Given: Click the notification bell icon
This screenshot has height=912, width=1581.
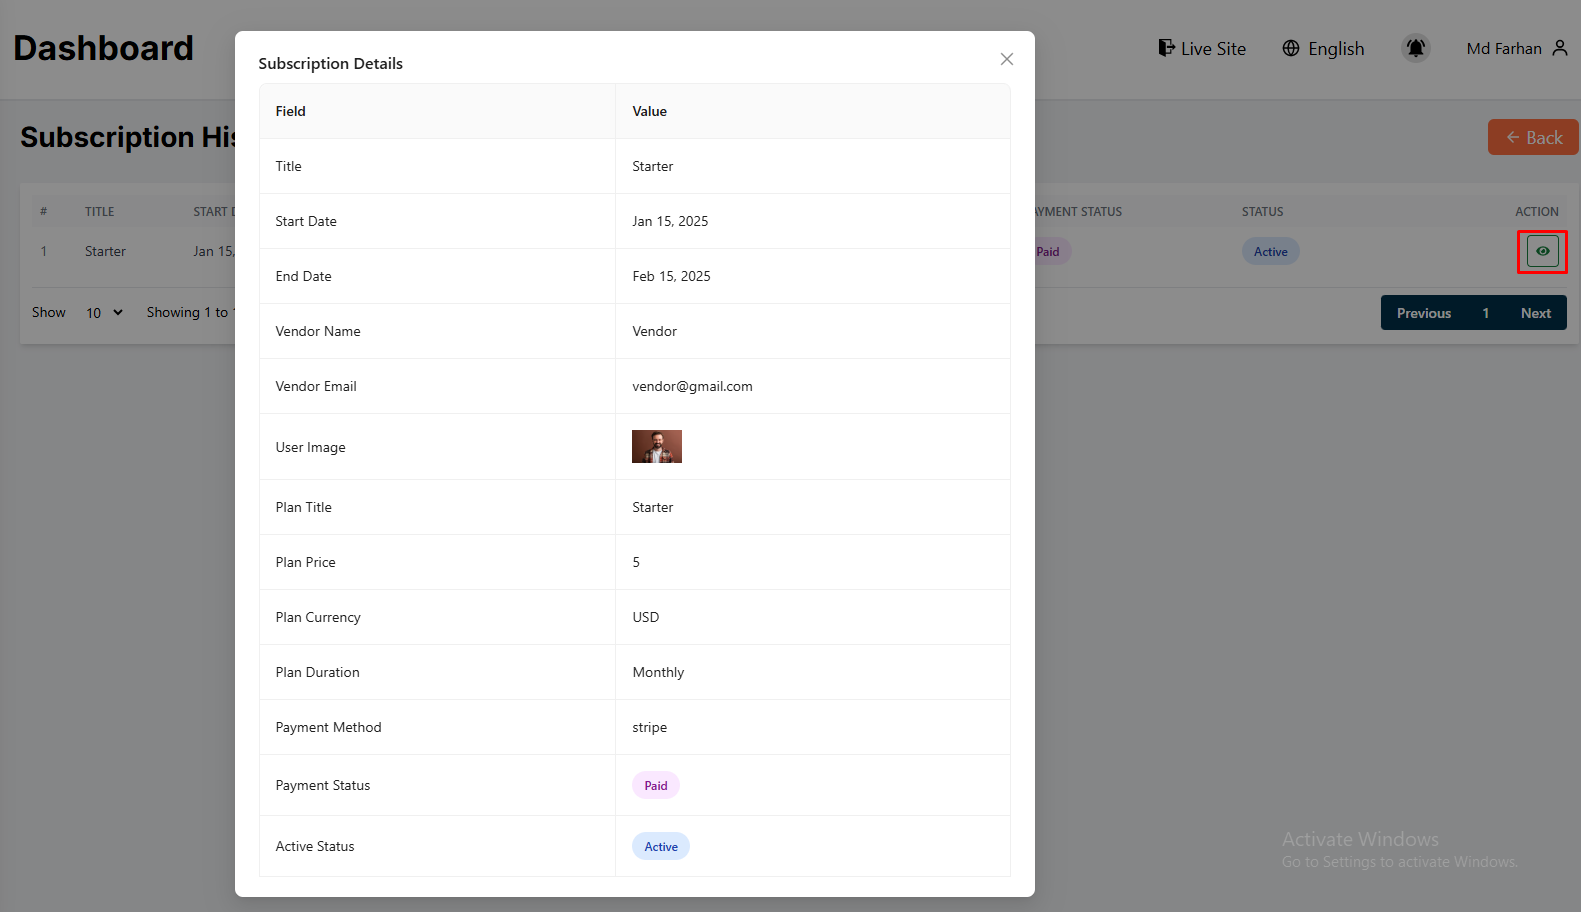Looking at the screenshot, I should click(1415, 48).
